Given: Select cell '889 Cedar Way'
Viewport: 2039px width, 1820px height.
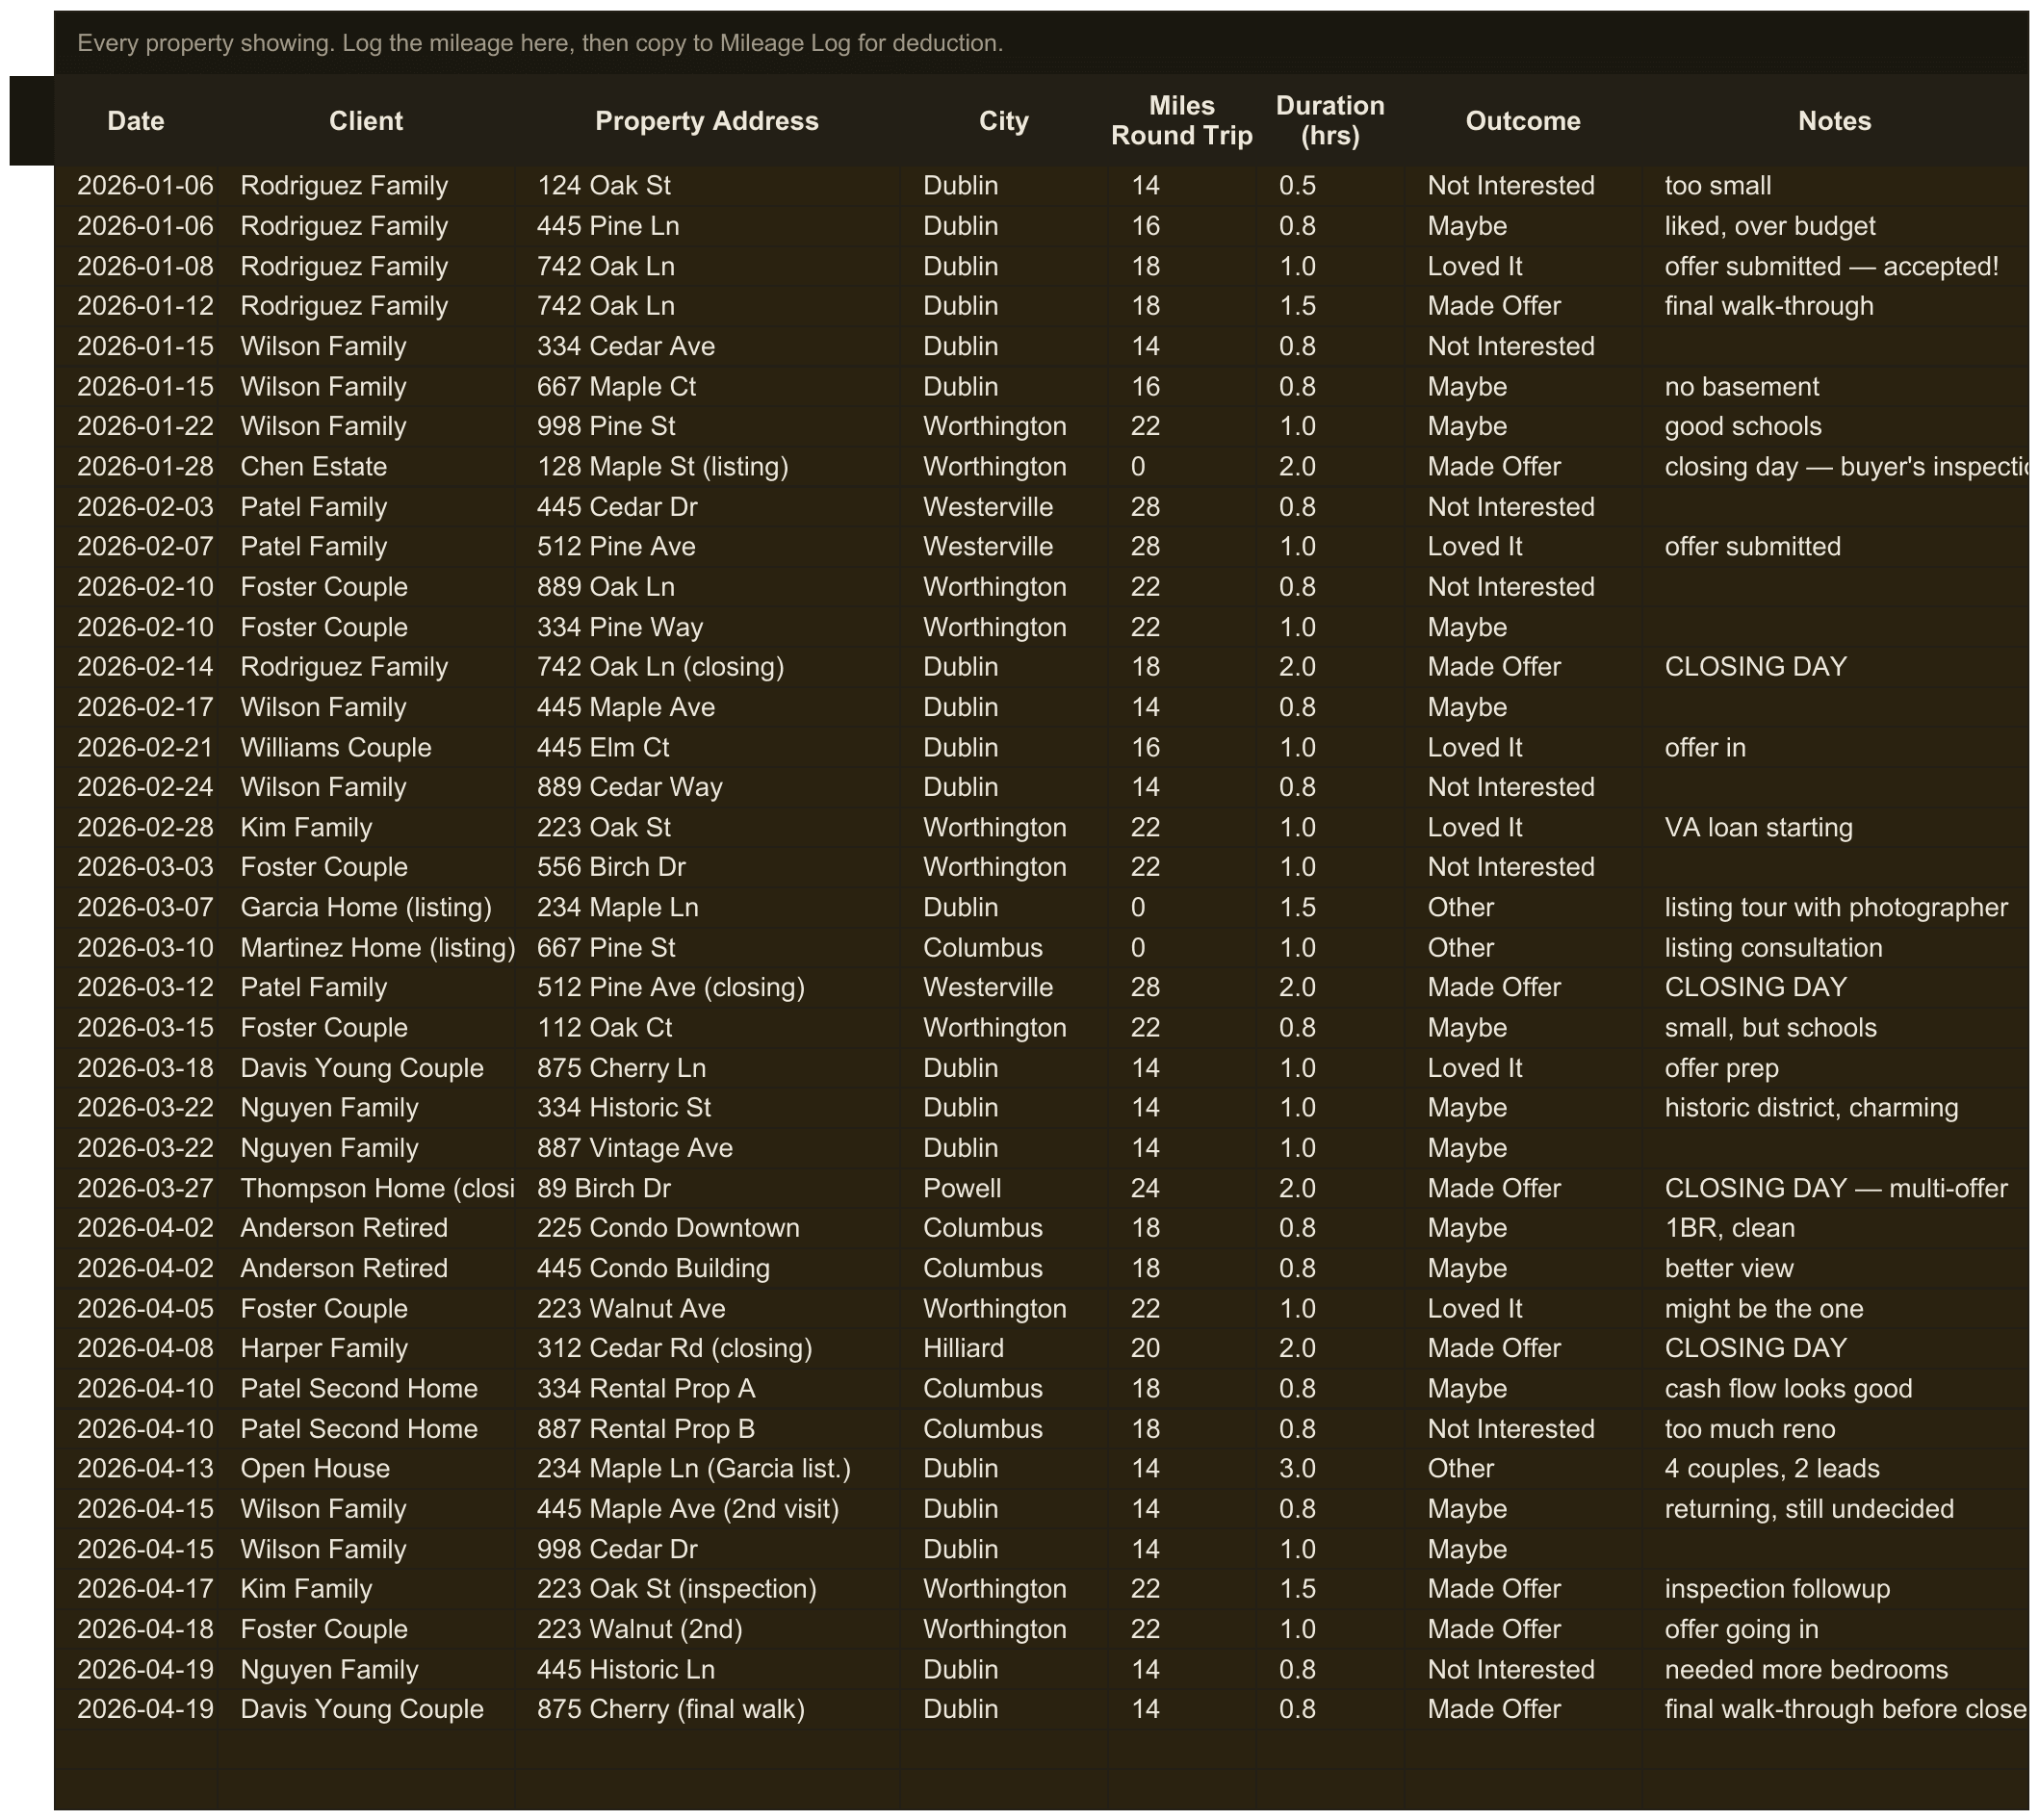Looking at the screenshot, I should [707, 787].
